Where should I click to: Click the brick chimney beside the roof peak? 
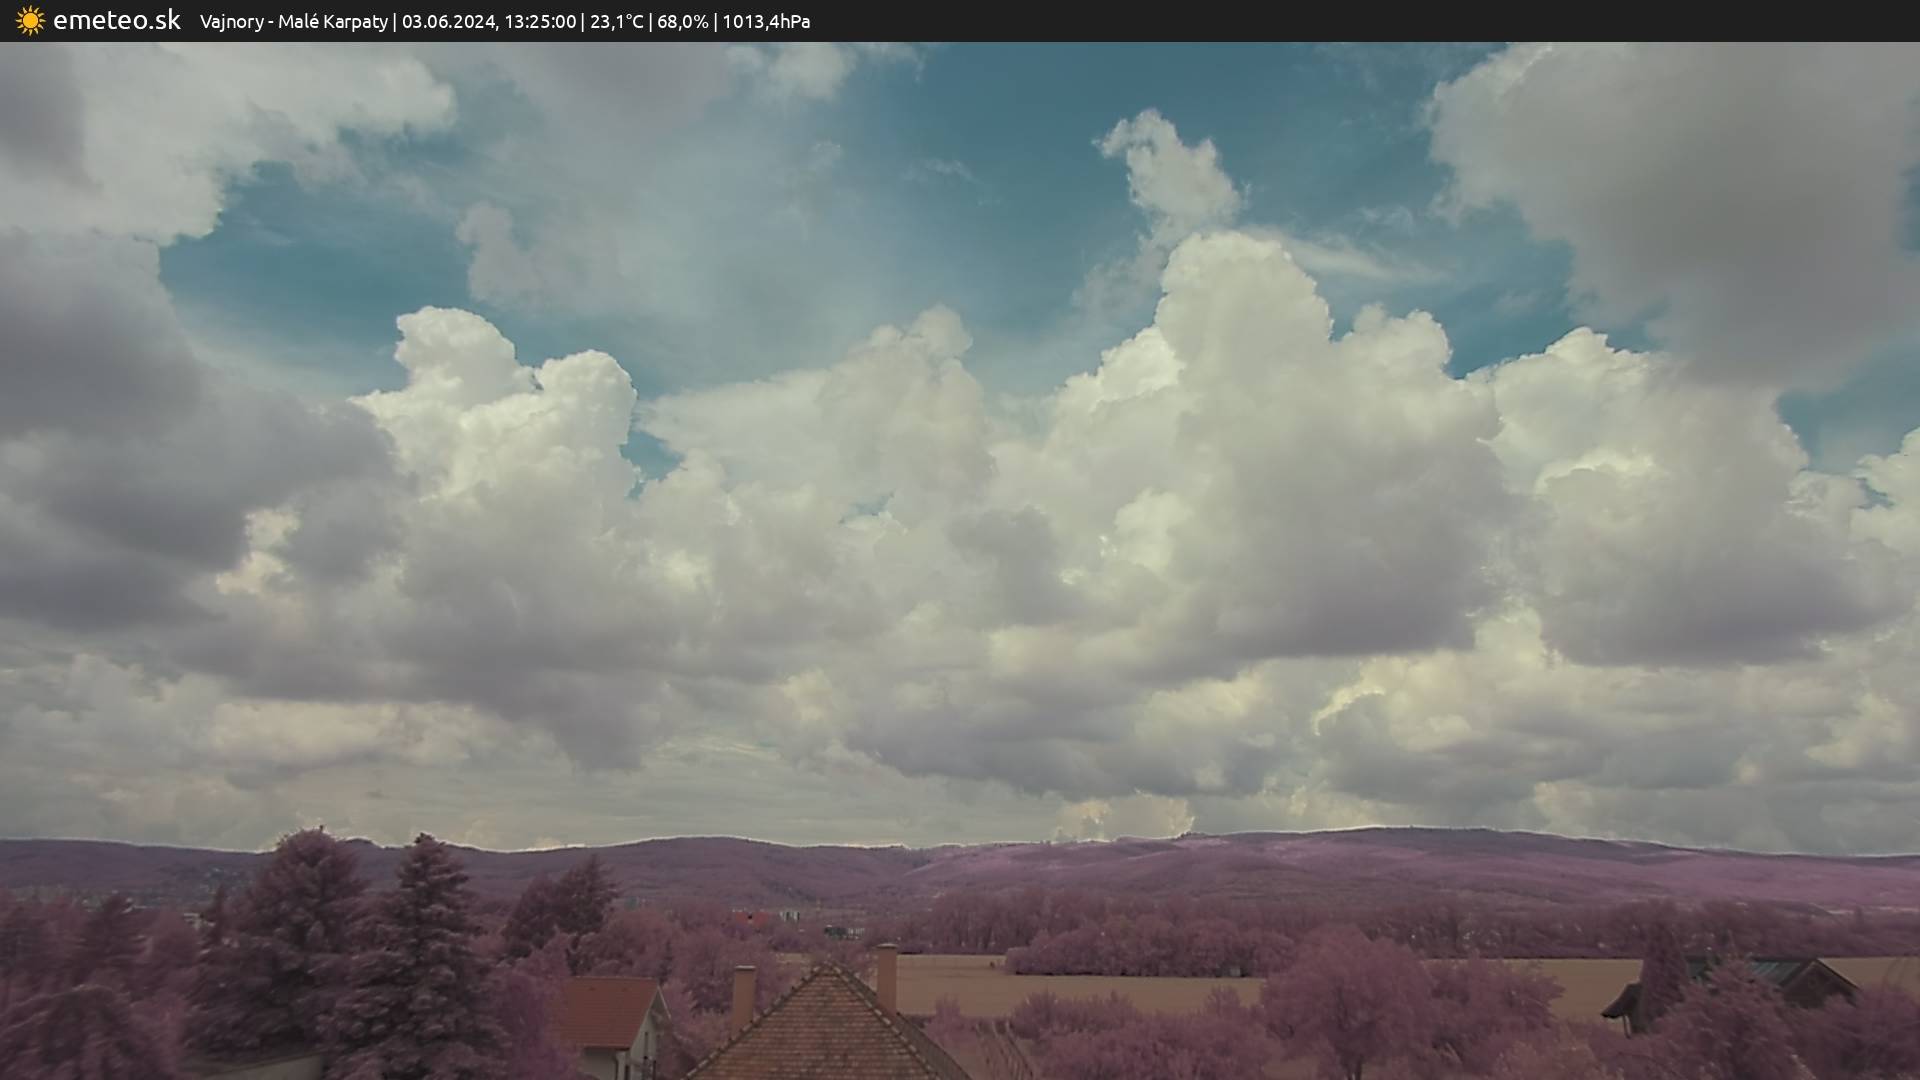point(886,976)
